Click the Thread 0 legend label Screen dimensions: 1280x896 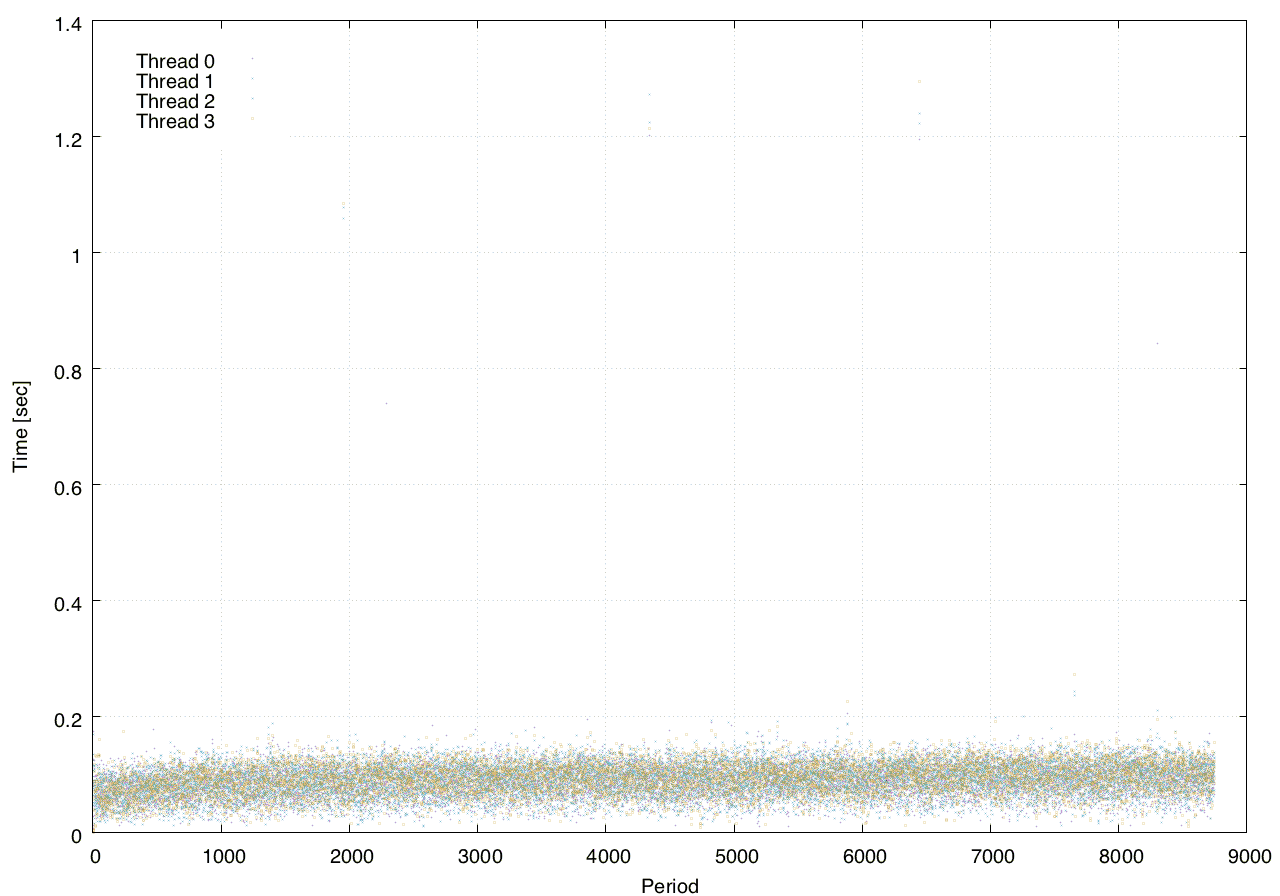(x=176, y=62)
